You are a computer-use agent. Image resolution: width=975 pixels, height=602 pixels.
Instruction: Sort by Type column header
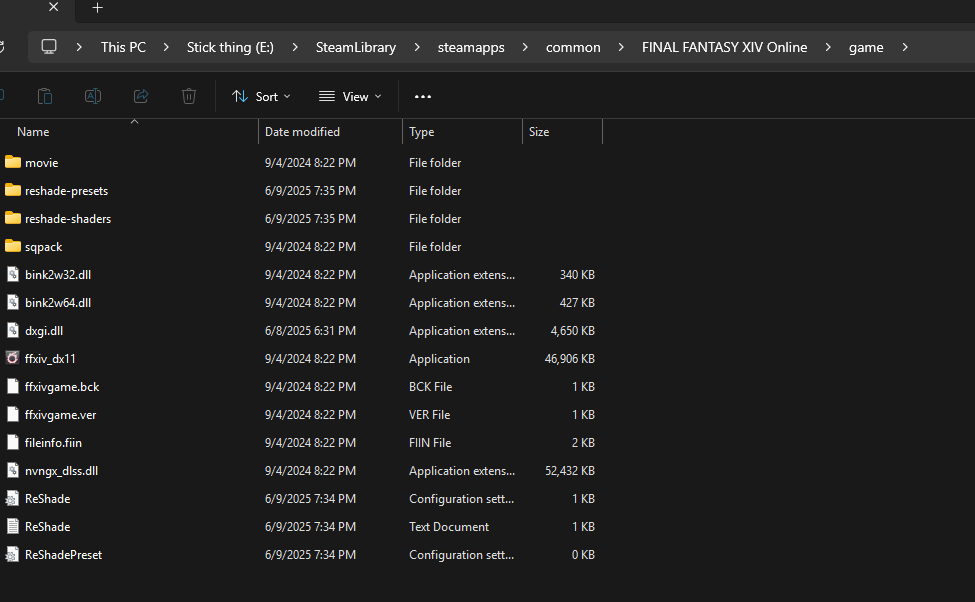coord(462,132)
